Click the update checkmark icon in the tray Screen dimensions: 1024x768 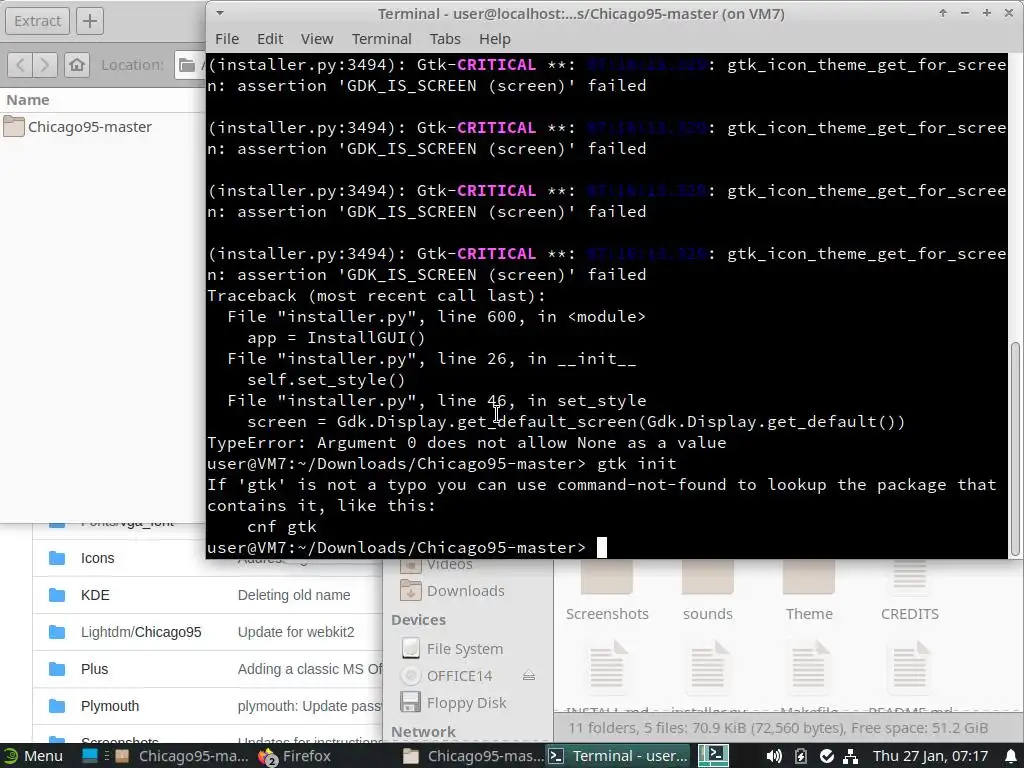827,756
